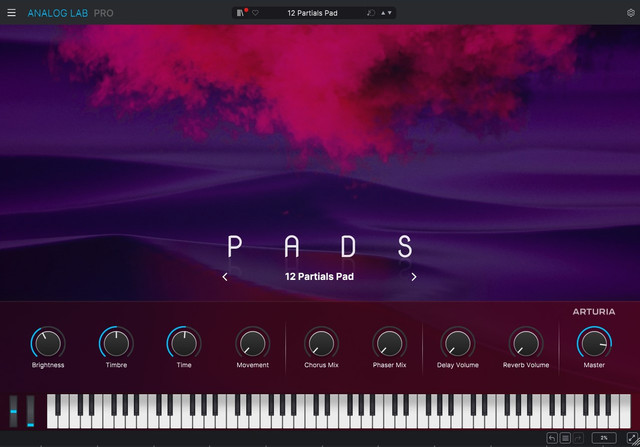Click the undo arrow in the bottom bar
Viewport: 640px width, 447px height.
(552, 438)
